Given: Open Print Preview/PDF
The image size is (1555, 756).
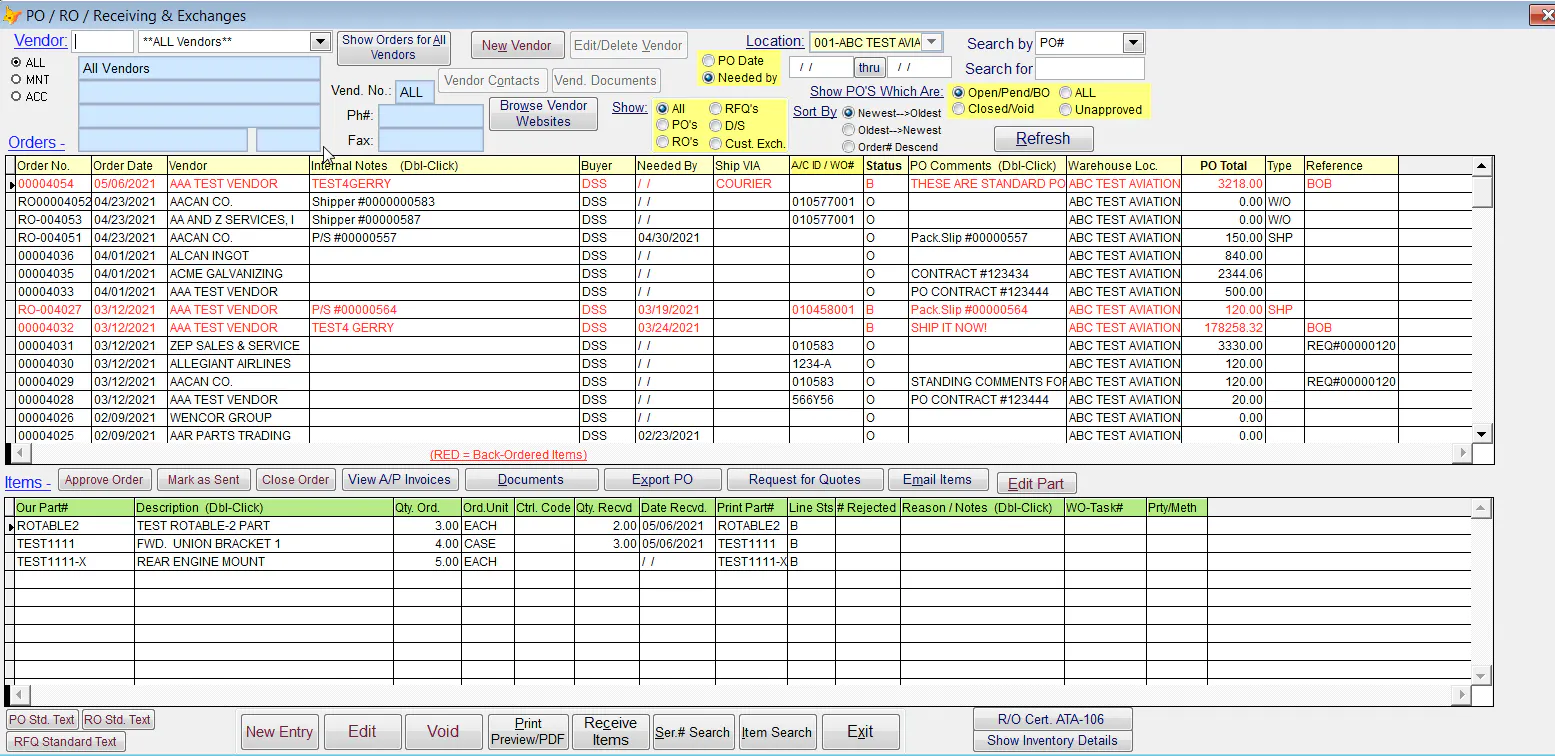Looking at the screenshot, I should (528, 732).
